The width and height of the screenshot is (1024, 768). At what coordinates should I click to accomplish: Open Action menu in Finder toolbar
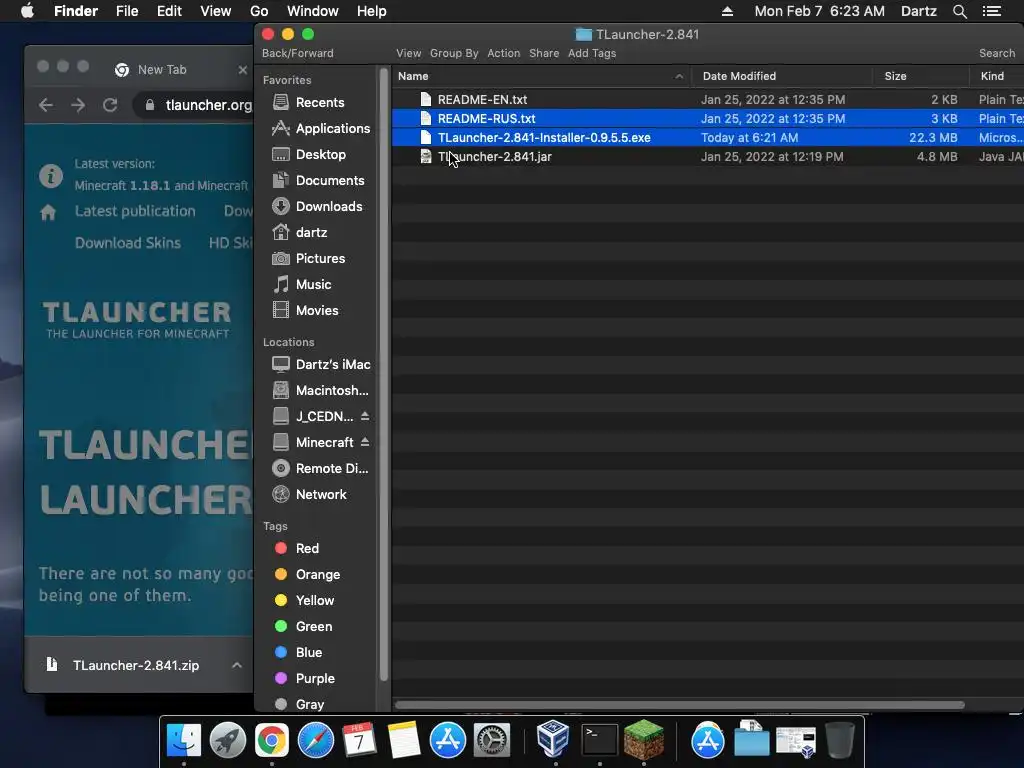tap(504, 54)
